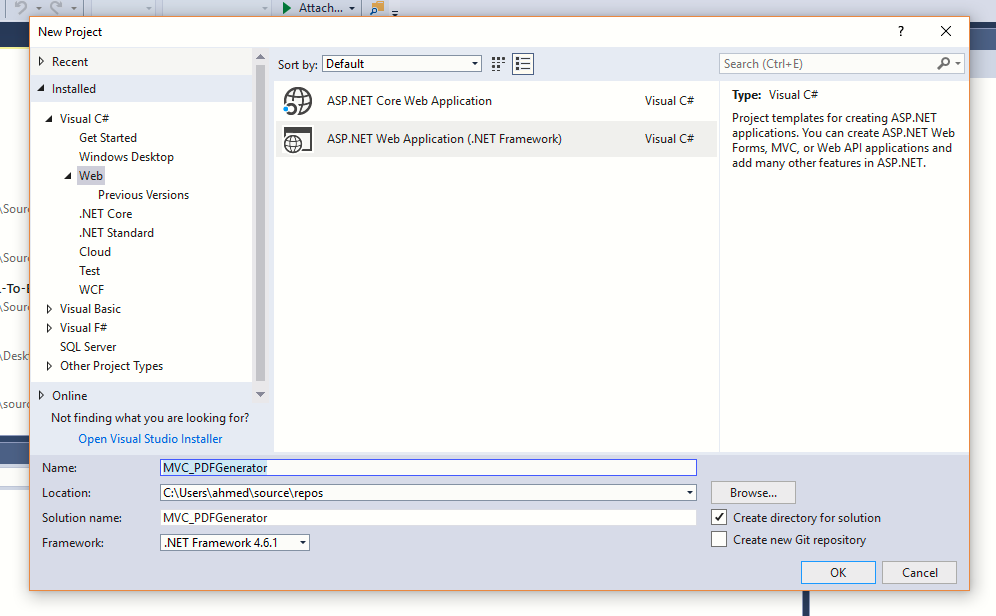Expand the Visual Basic node
996x616 pixels.
click(x=49, y=309)
